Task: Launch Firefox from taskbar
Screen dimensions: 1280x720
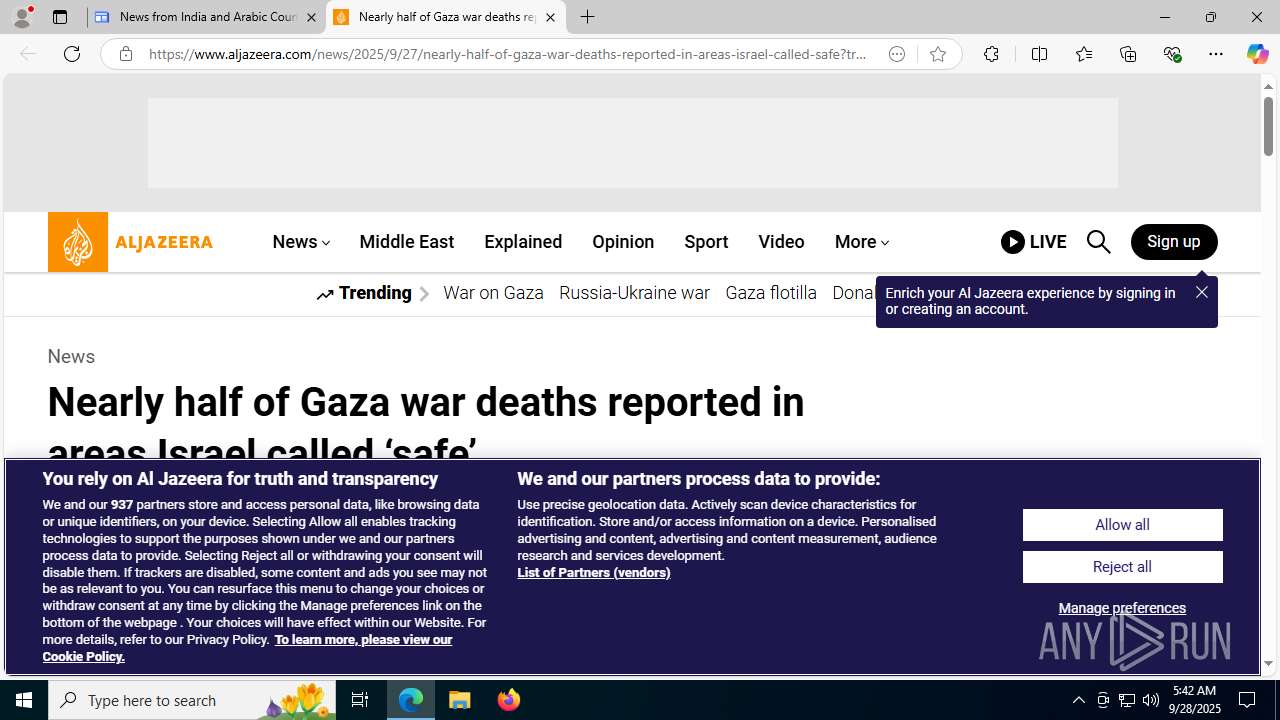Action: (x=509, y=700)
